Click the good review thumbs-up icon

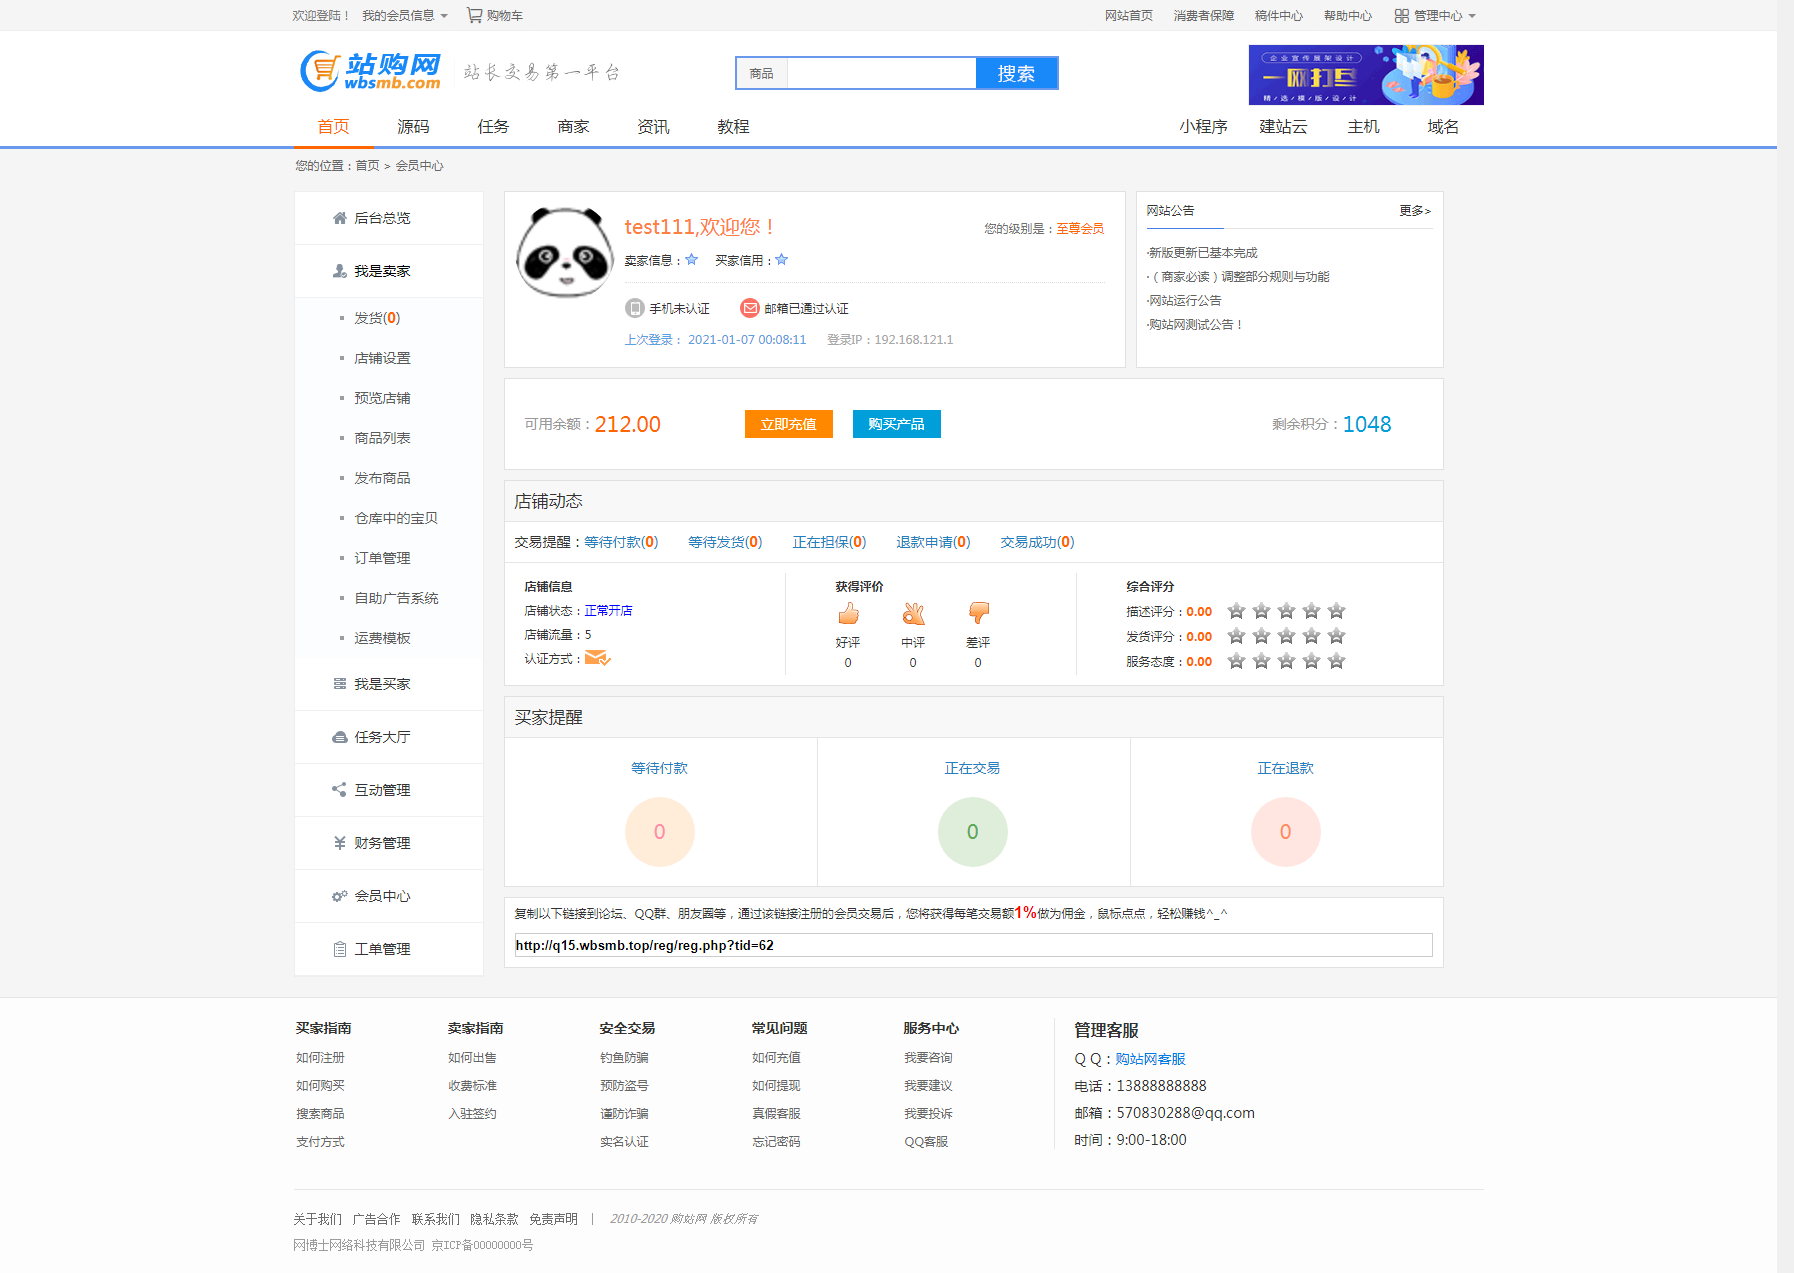(x=848, y=613)
